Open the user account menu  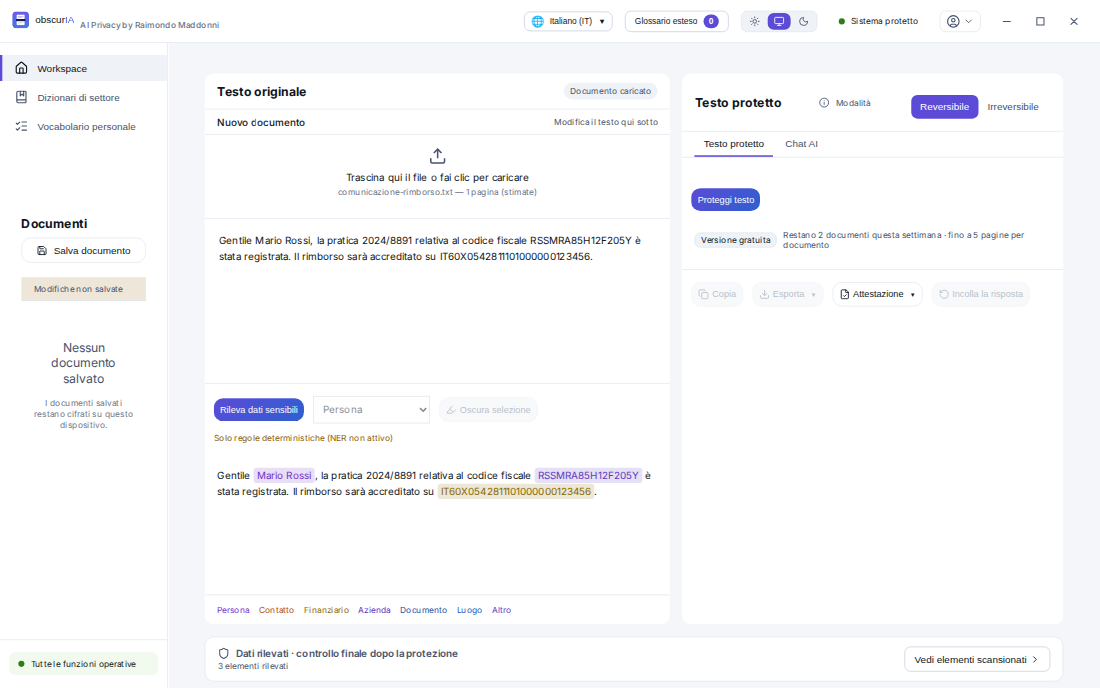960,21
